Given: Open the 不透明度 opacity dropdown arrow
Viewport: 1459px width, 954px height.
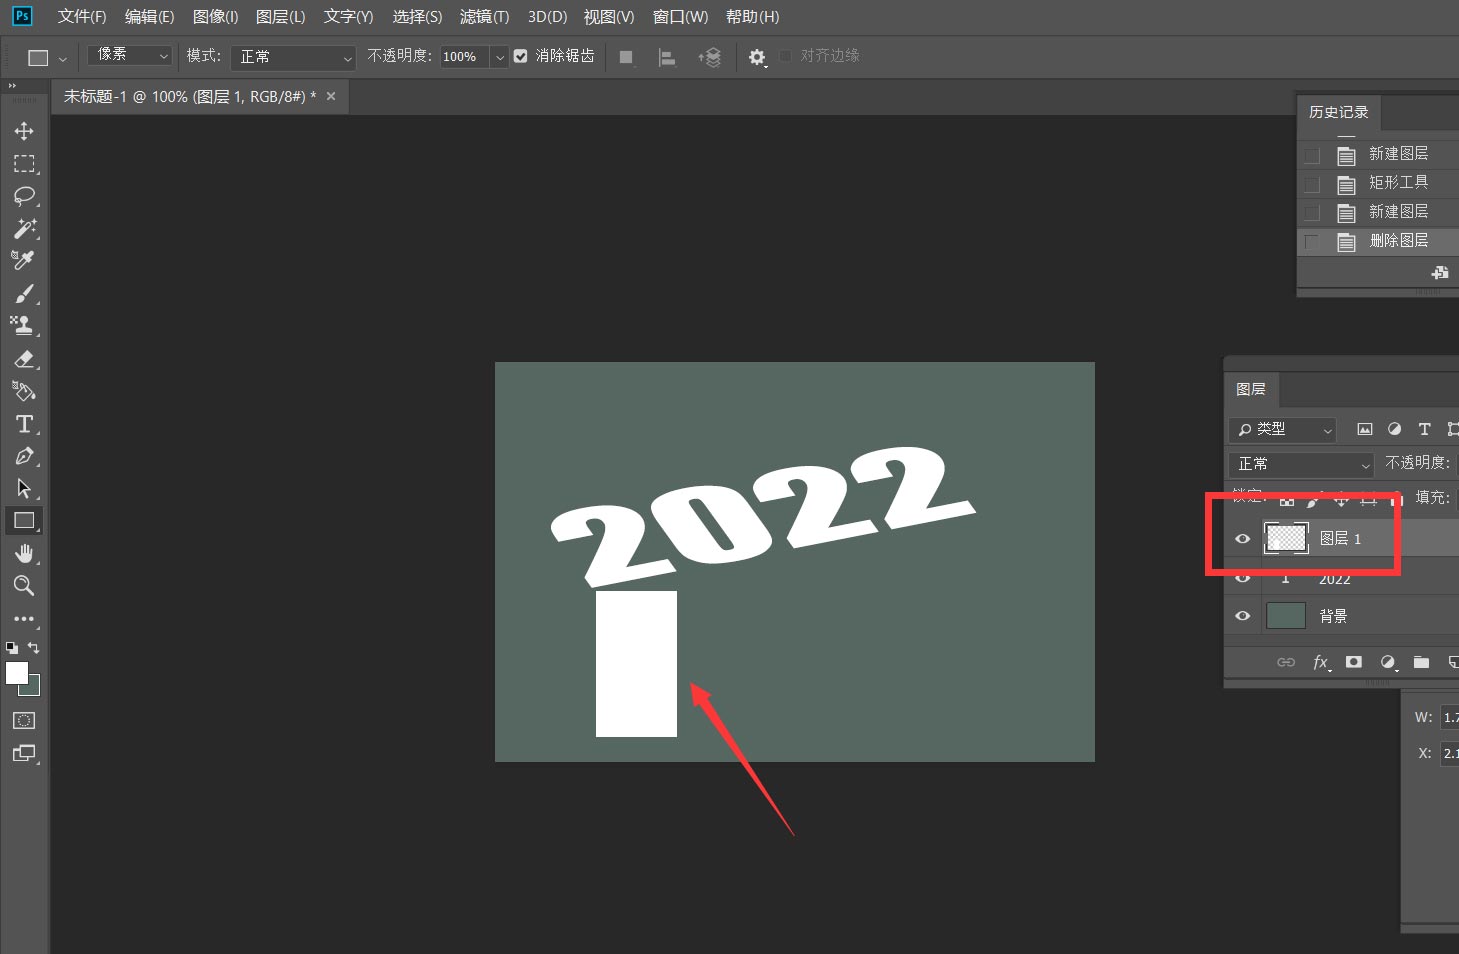Looking at the screenshot, I should (499, 57).
